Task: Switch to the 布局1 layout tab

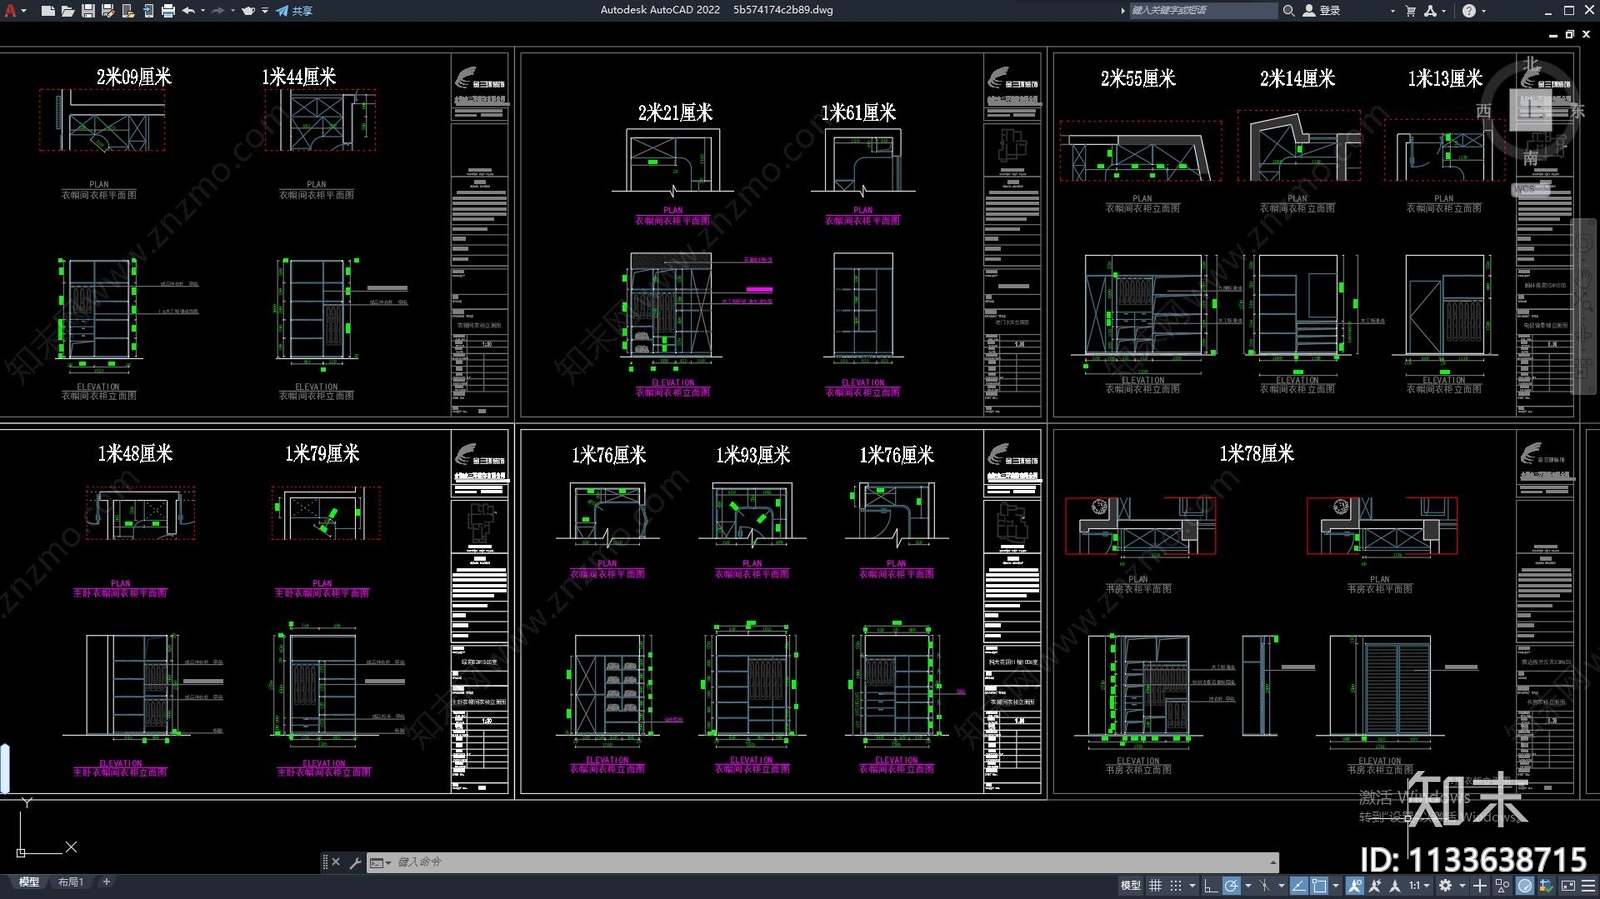Action: [x=70, y=882]
